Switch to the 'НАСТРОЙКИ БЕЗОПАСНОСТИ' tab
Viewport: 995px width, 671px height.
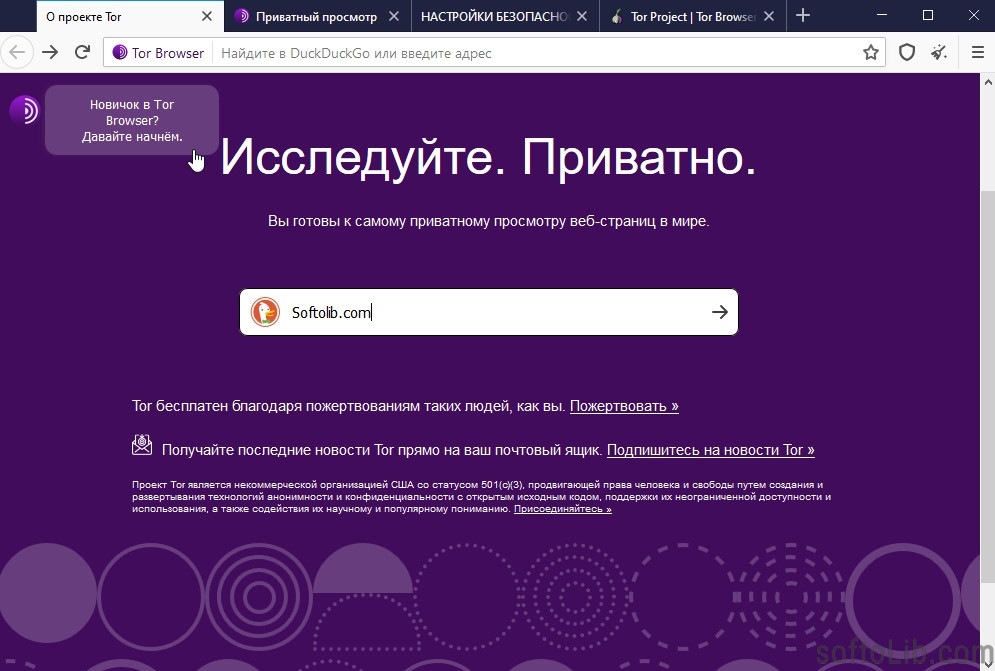coord(505,17)
